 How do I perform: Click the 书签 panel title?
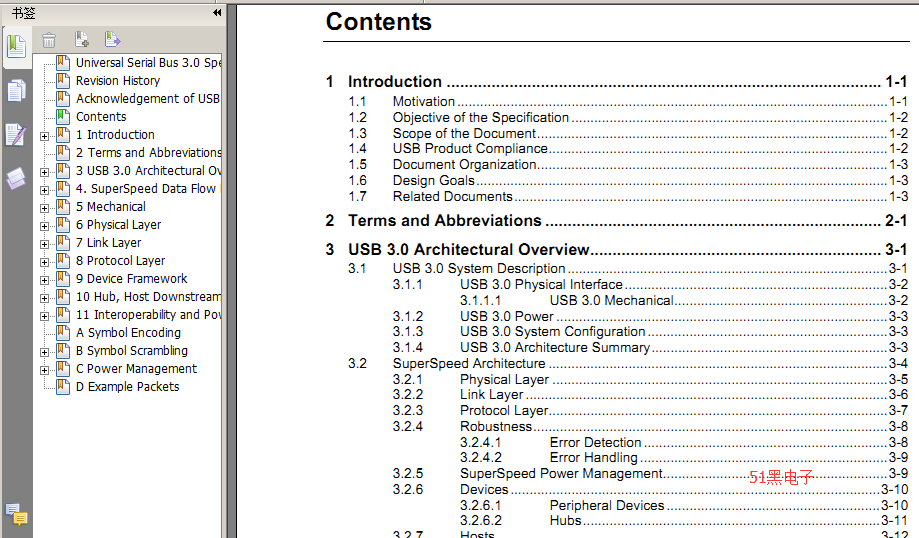click(23, 12)
